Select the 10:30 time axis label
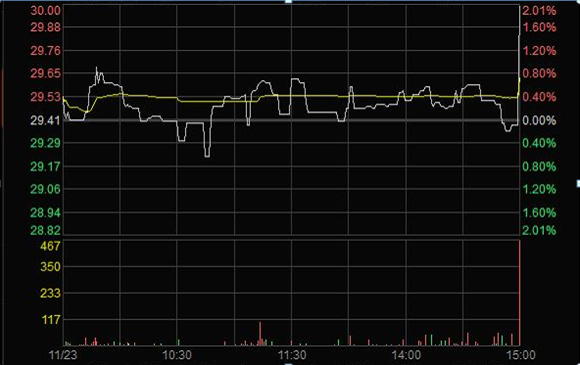This screenshot has height=365, width=580. pyautogui.click(x=177, y=355)
